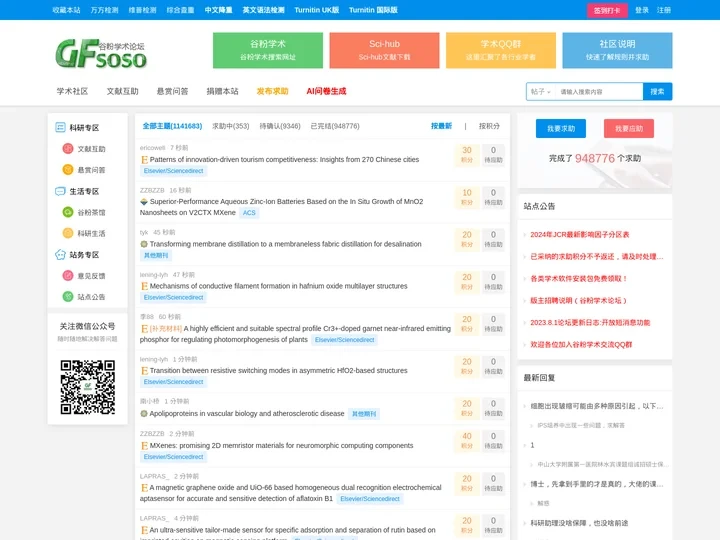This screenshot has height=540, width=720.
Task: Open AI问卷生成 nav item
Action: (326, 91)
